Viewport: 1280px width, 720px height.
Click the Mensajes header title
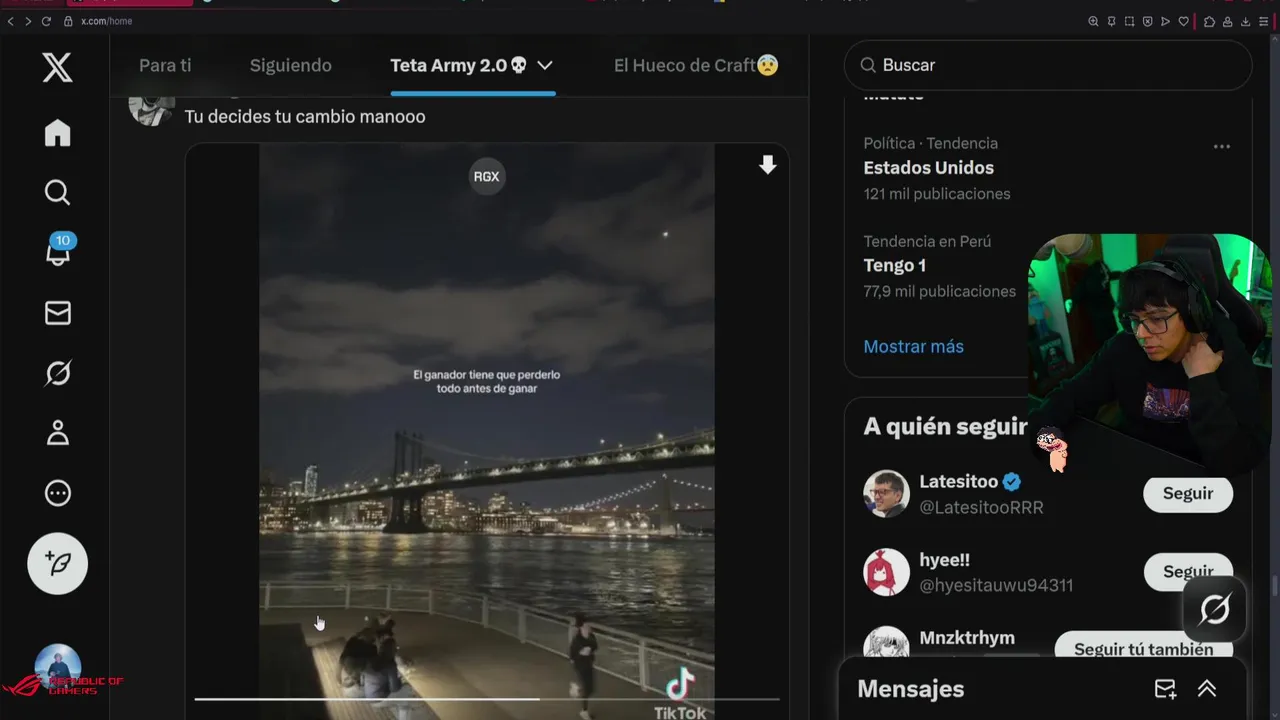point(910,689)
